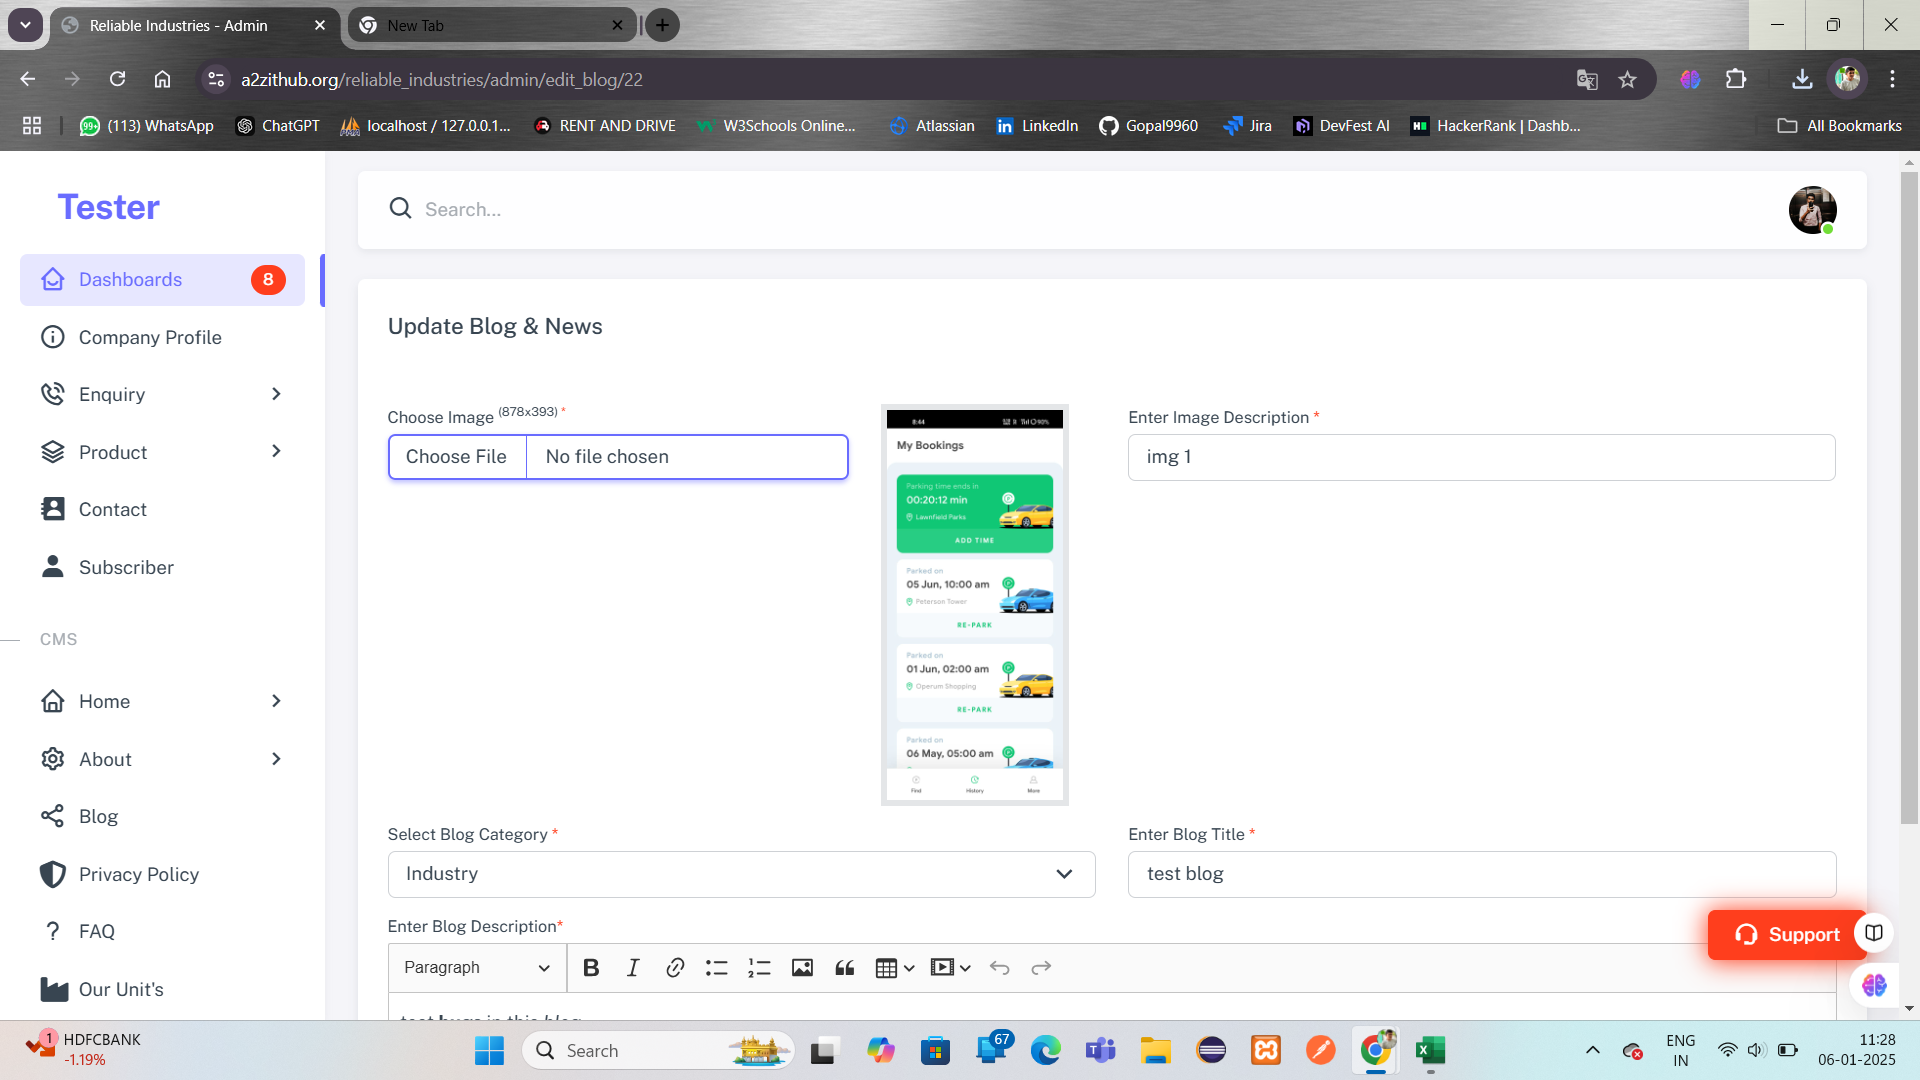
Task: Toggle italic formatting in editor
Action: (633, 968)
